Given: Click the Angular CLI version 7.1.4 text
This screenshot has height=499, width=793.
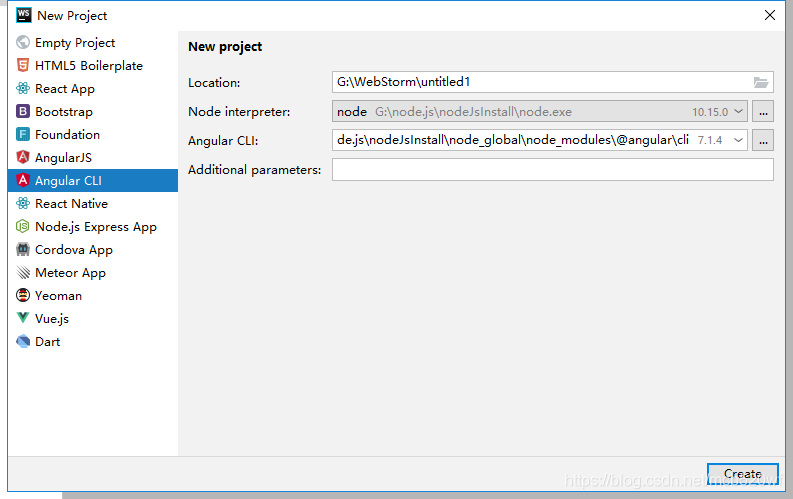Looking at the screenshot, I should pyautogui.click(x=710, y=140).
